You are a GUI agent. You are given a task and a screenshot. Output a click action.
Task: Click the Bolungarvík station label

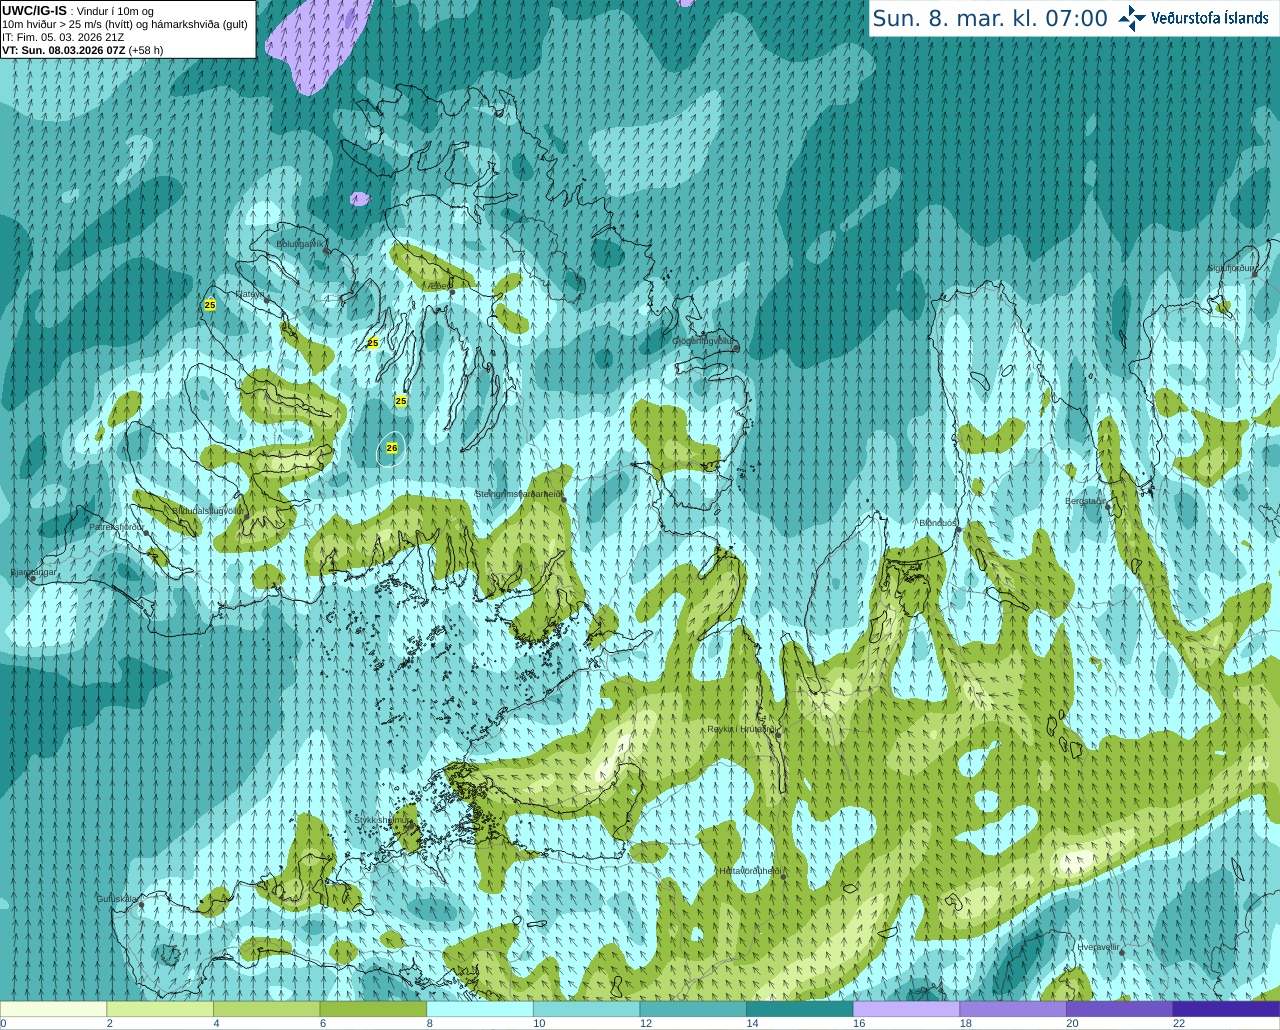coord(300,243)
